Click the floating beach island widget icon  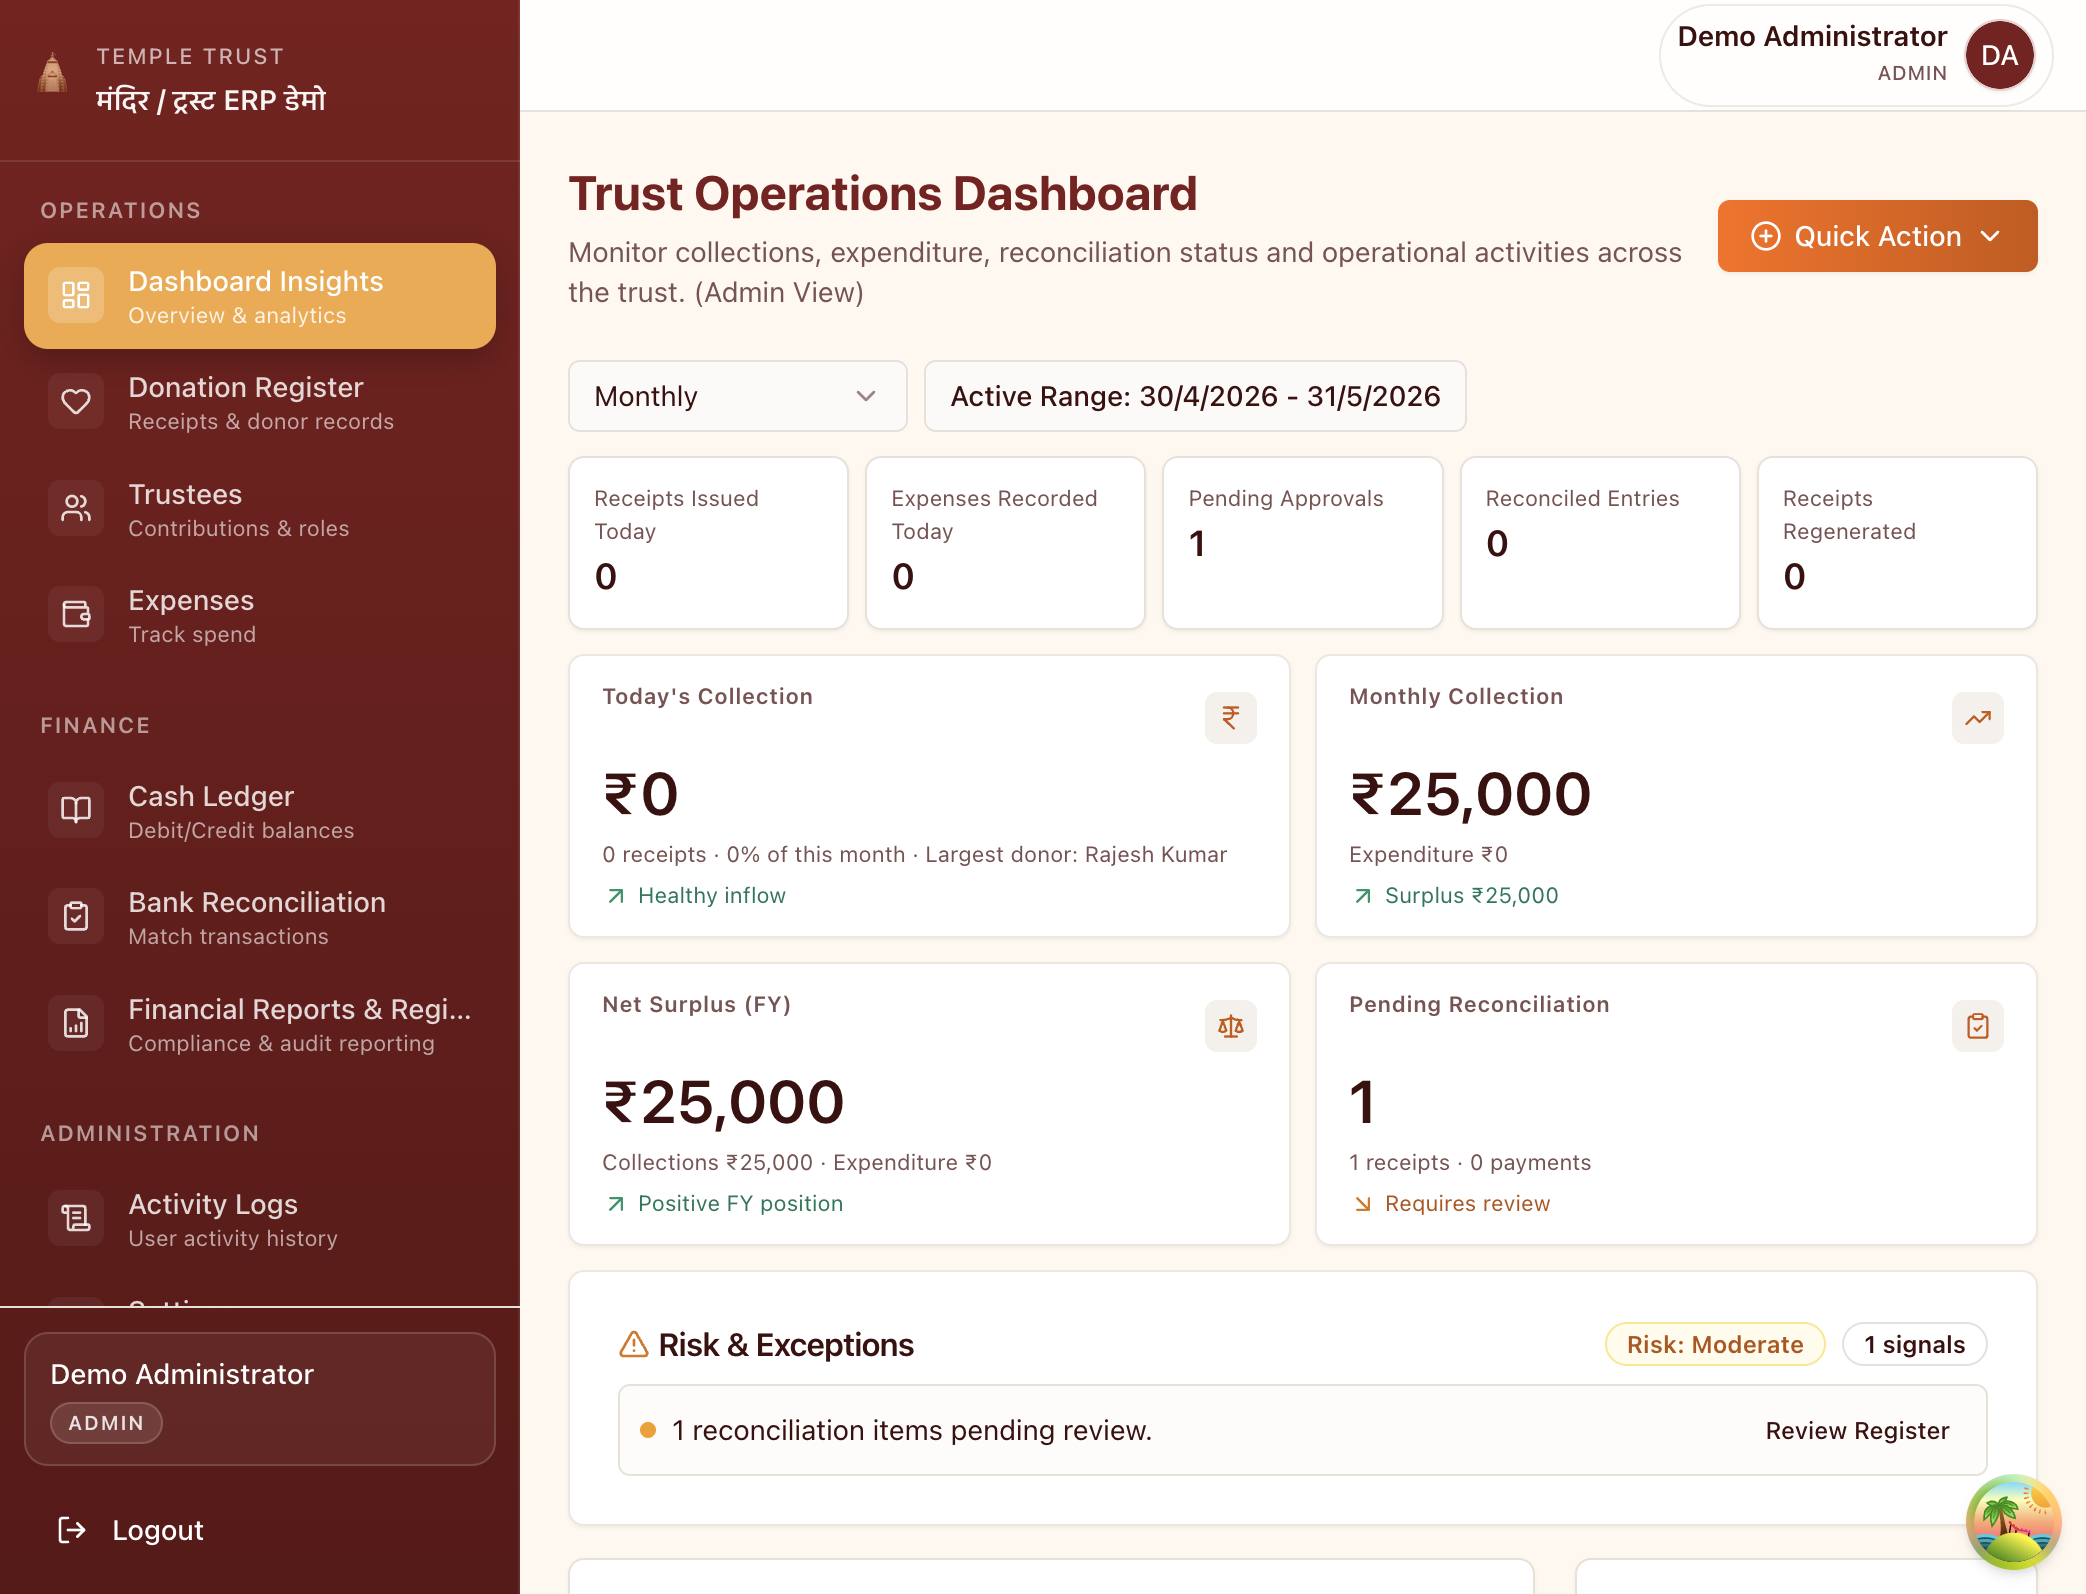[x=2014, y=1522]
